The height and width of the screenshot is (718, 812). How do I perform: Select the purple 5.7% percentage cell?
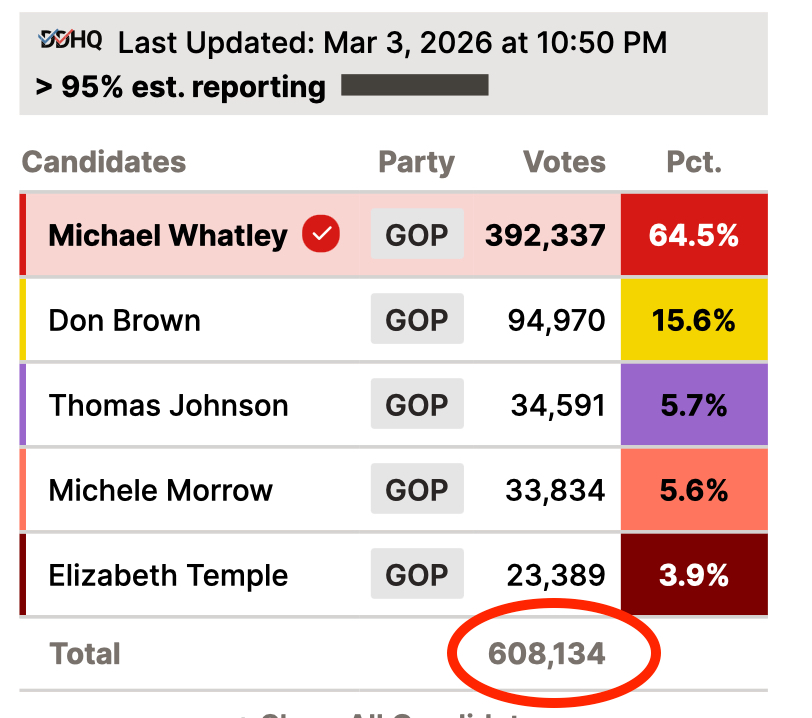point(694,405)
